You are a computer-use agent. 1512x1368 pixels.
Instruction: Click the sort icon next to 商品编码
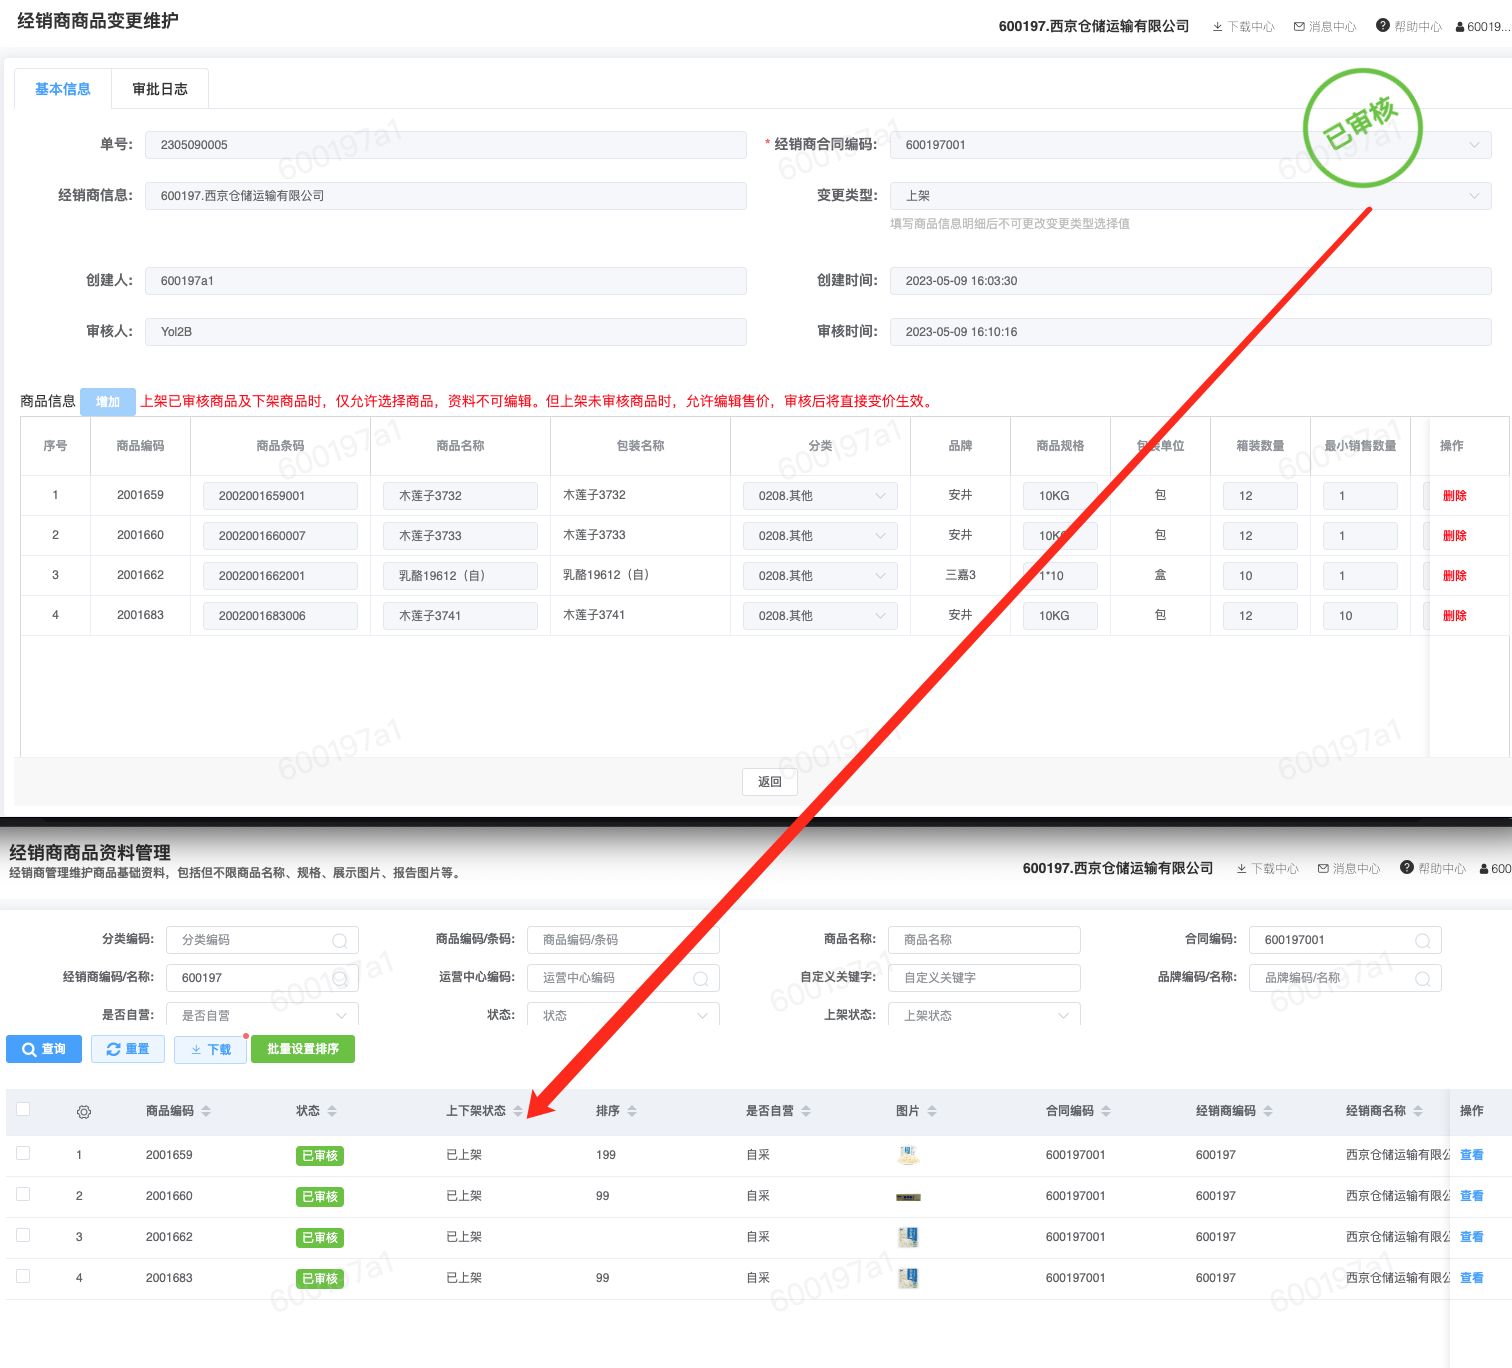point(206,1111)
